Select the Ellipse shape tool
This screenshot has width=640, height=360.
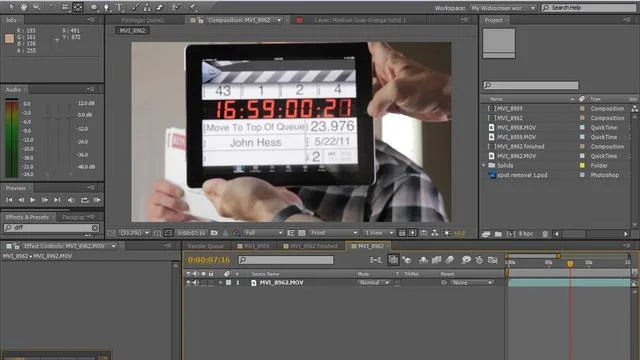click(94, 7)
